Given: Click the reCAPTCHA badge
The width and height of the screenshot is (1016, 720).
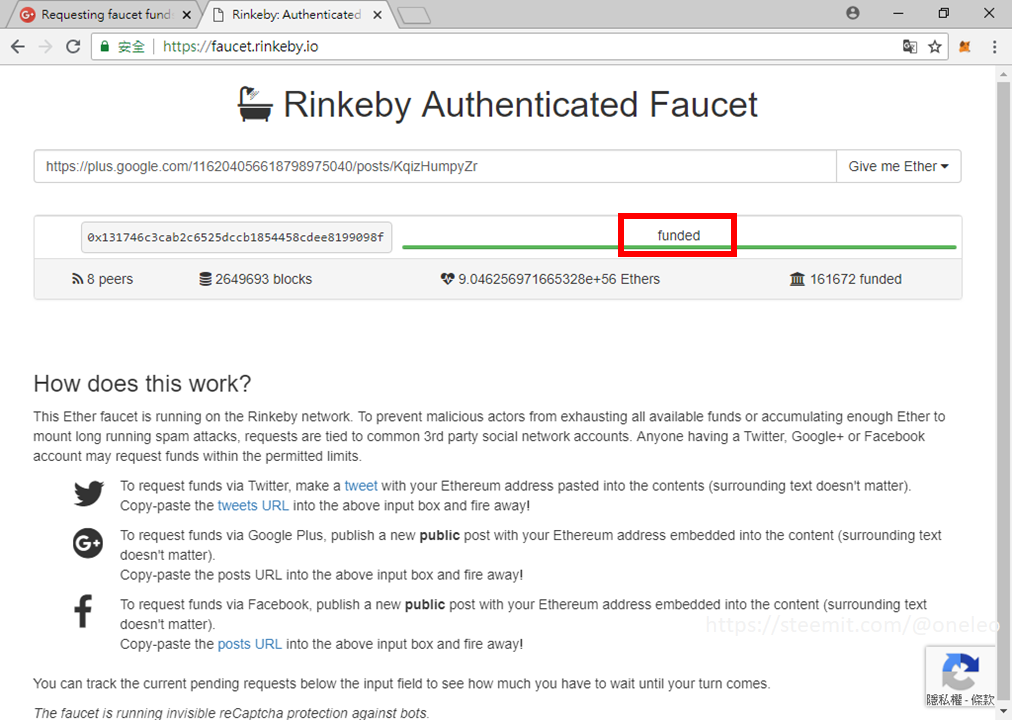Looking at the screenshot, I should click(x=960, y=677).
